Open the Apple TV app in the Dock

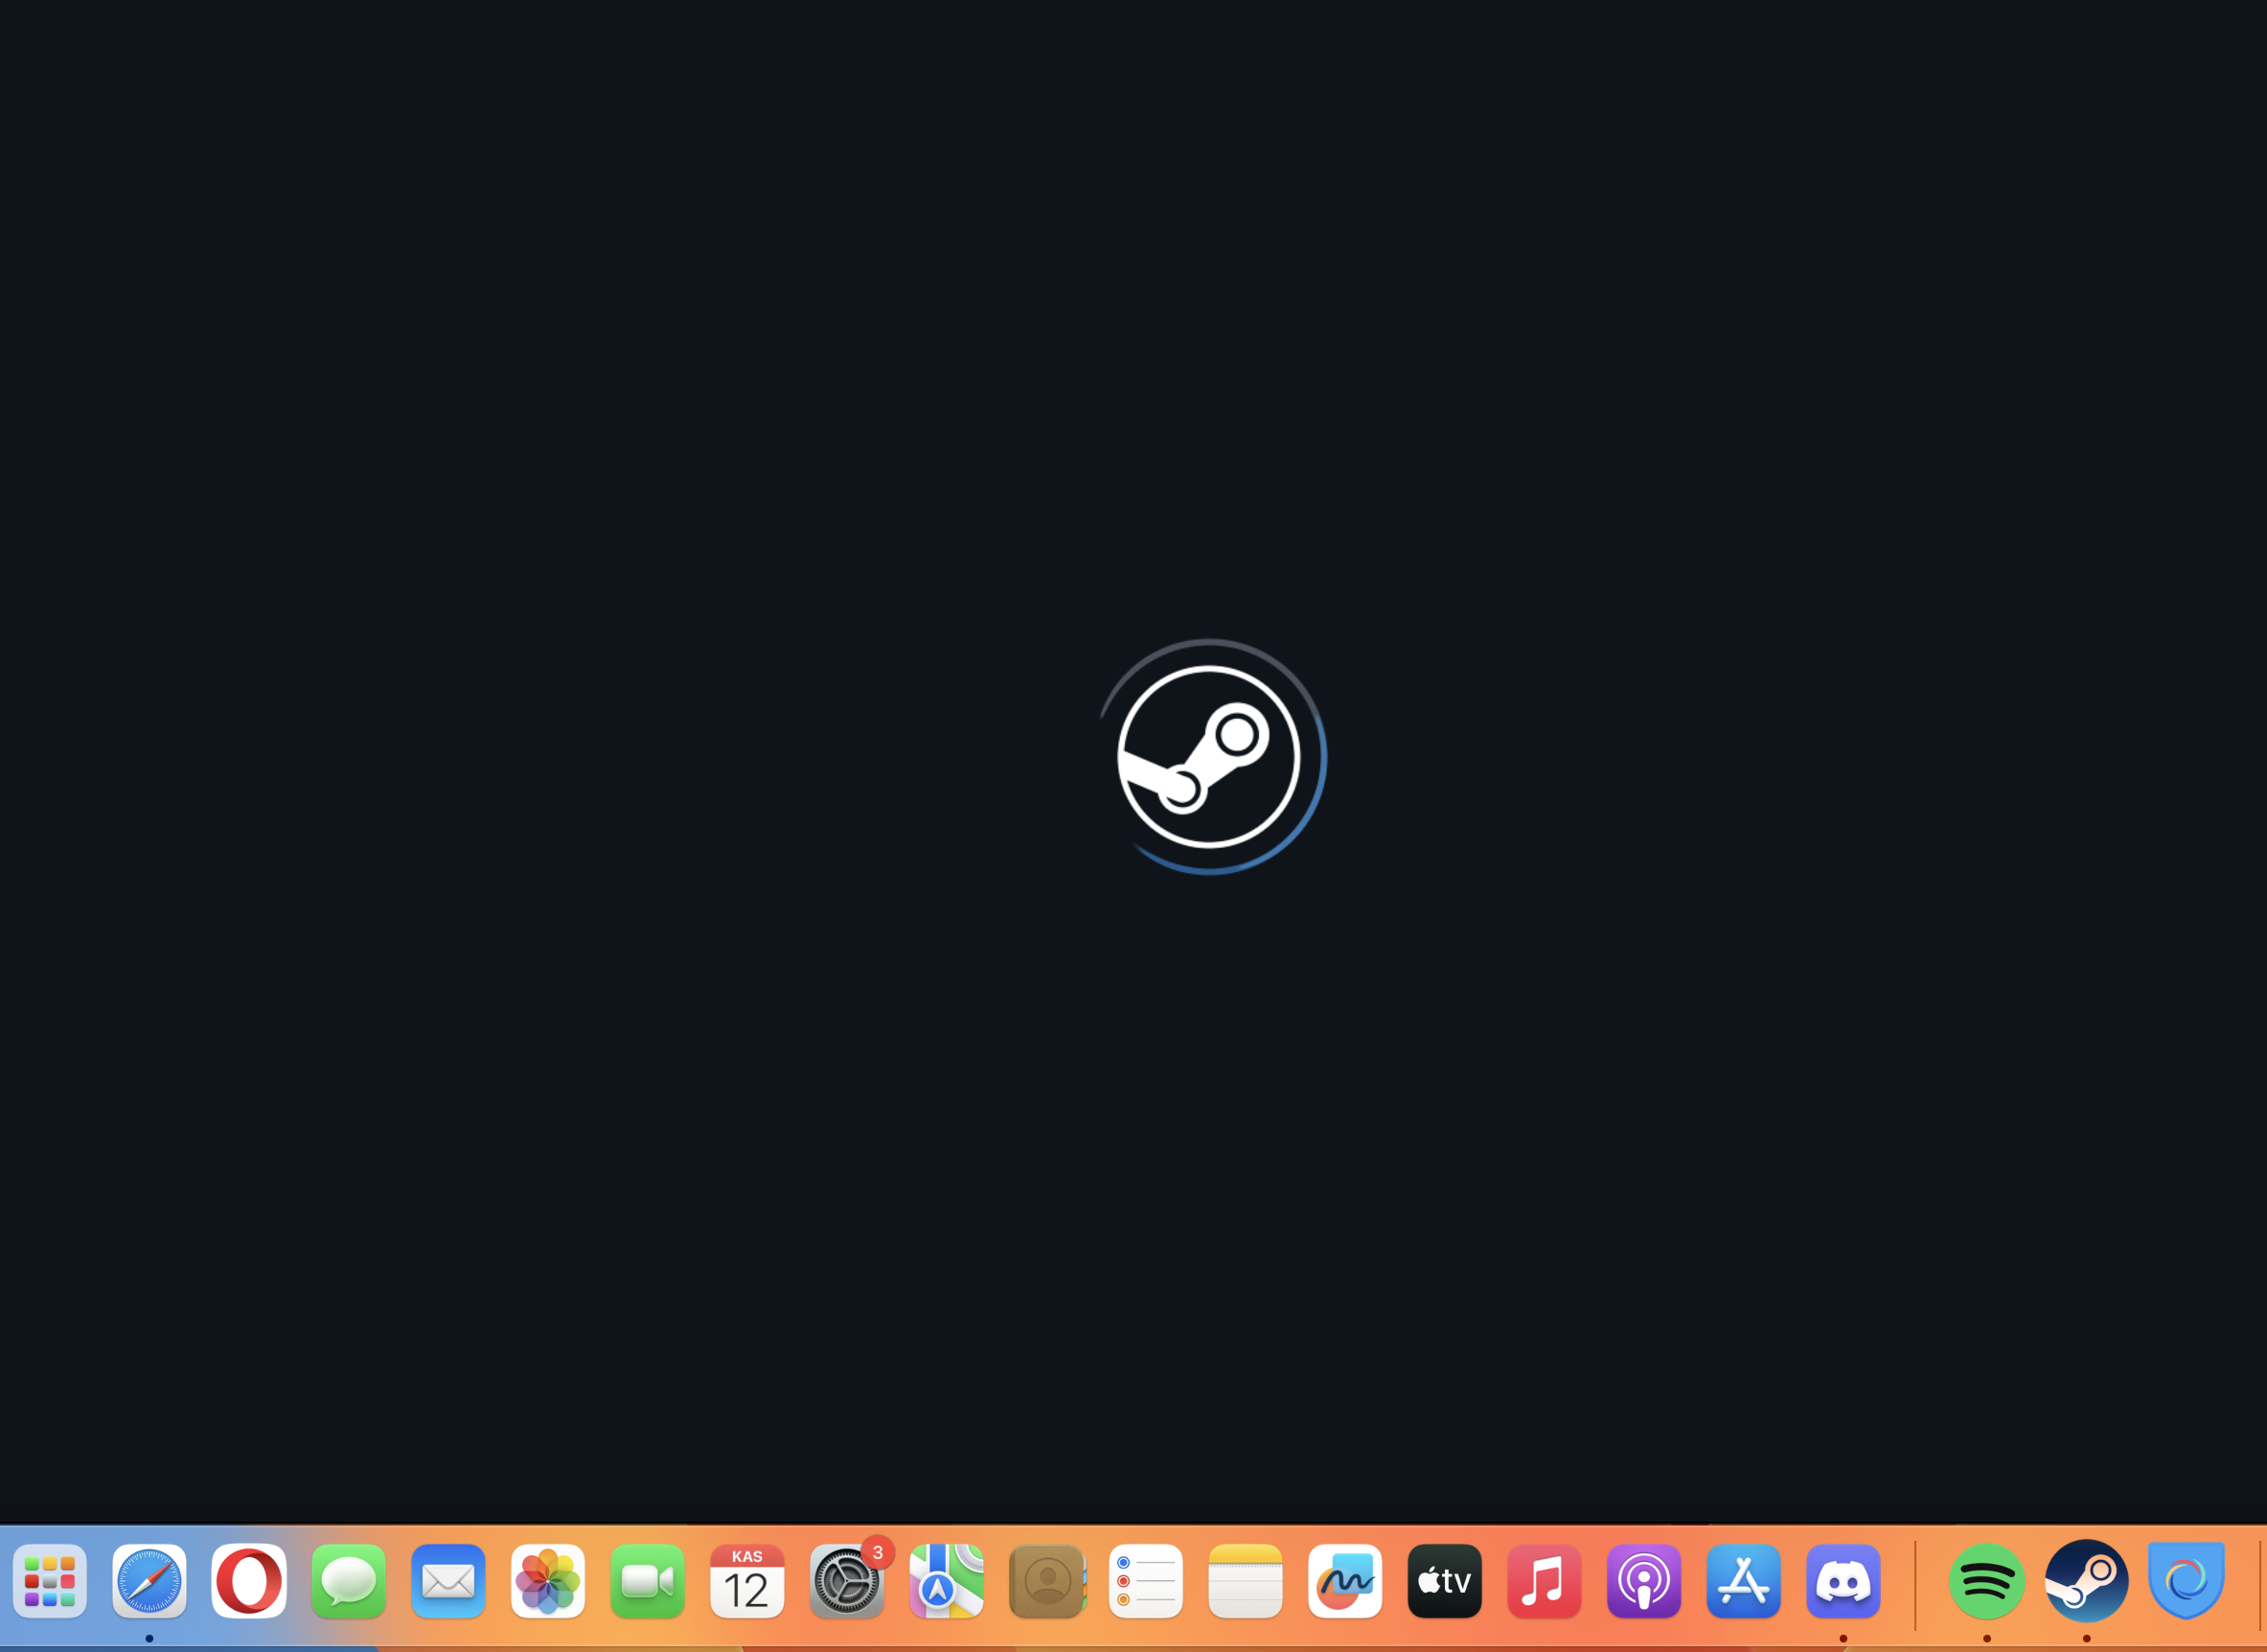1445,1581
